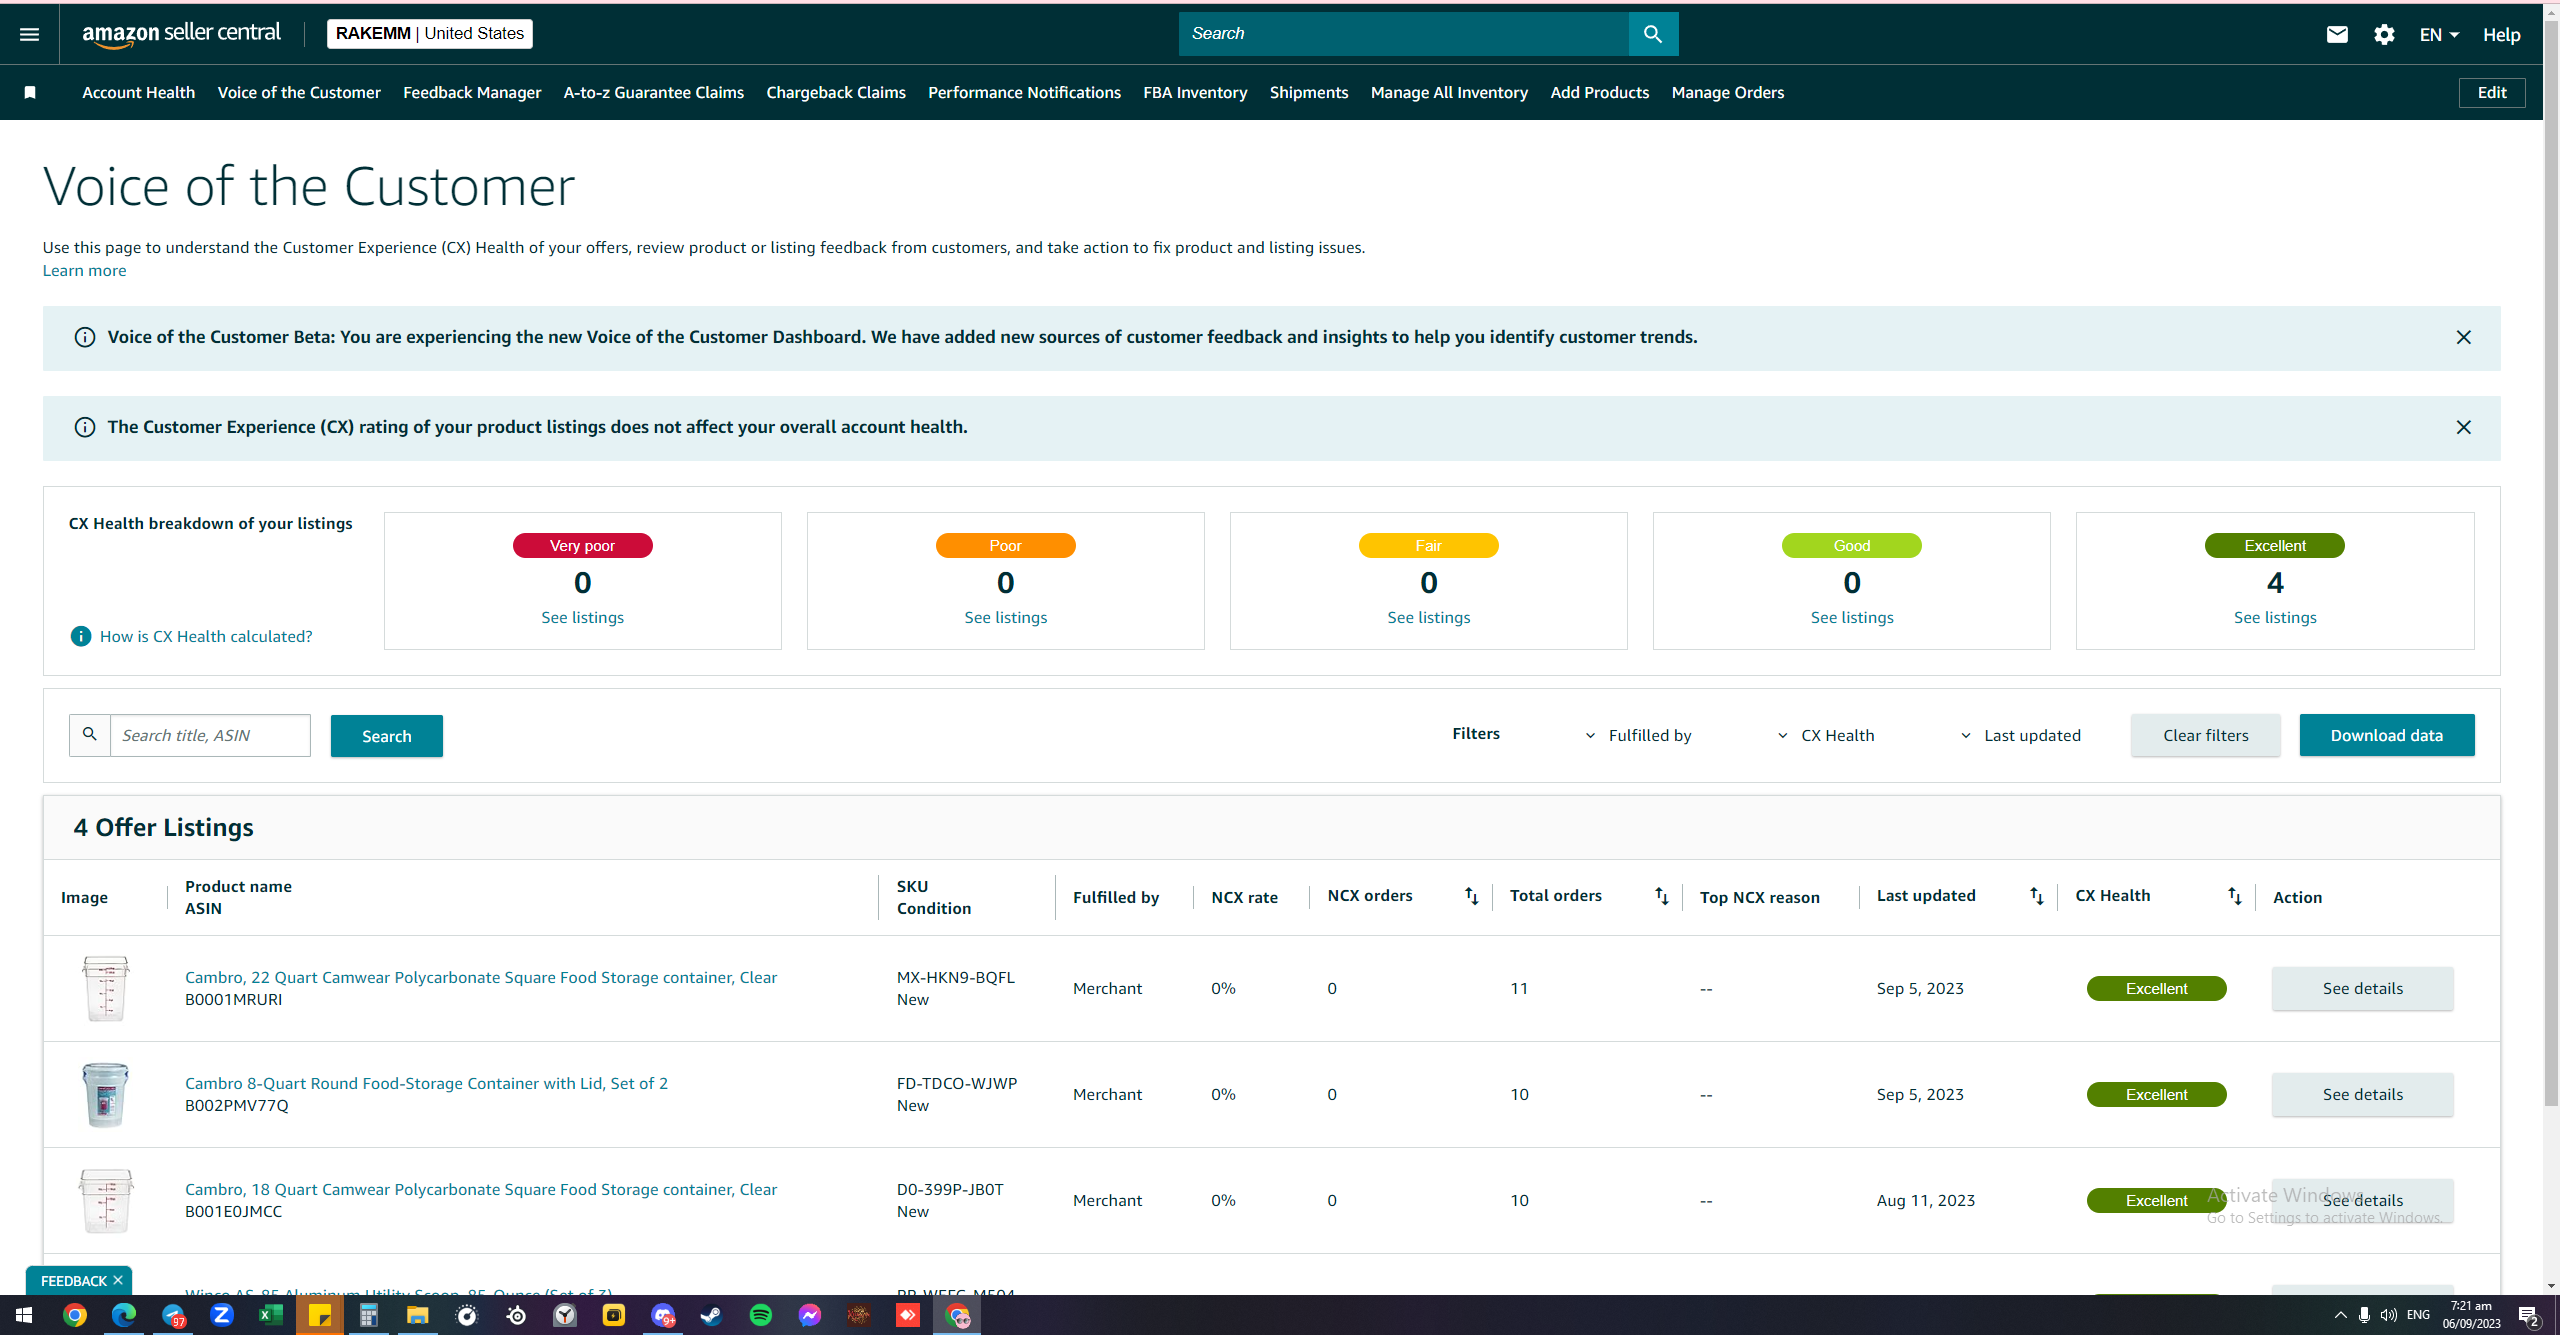Focus the top Search input field
Image resolution: width=2560 pixels, height=1335 pixels.
click(x=1404, y=34)
